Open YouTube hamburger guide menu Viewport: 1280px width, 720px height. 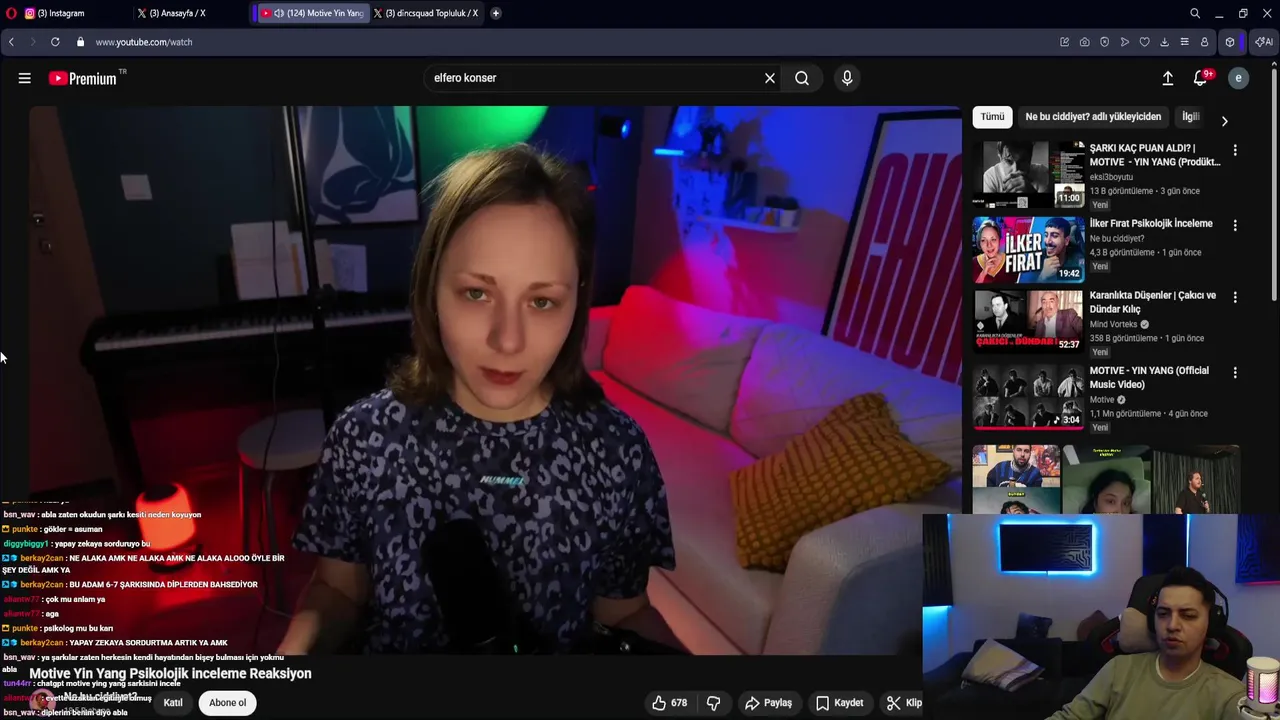tap(24, 78)
